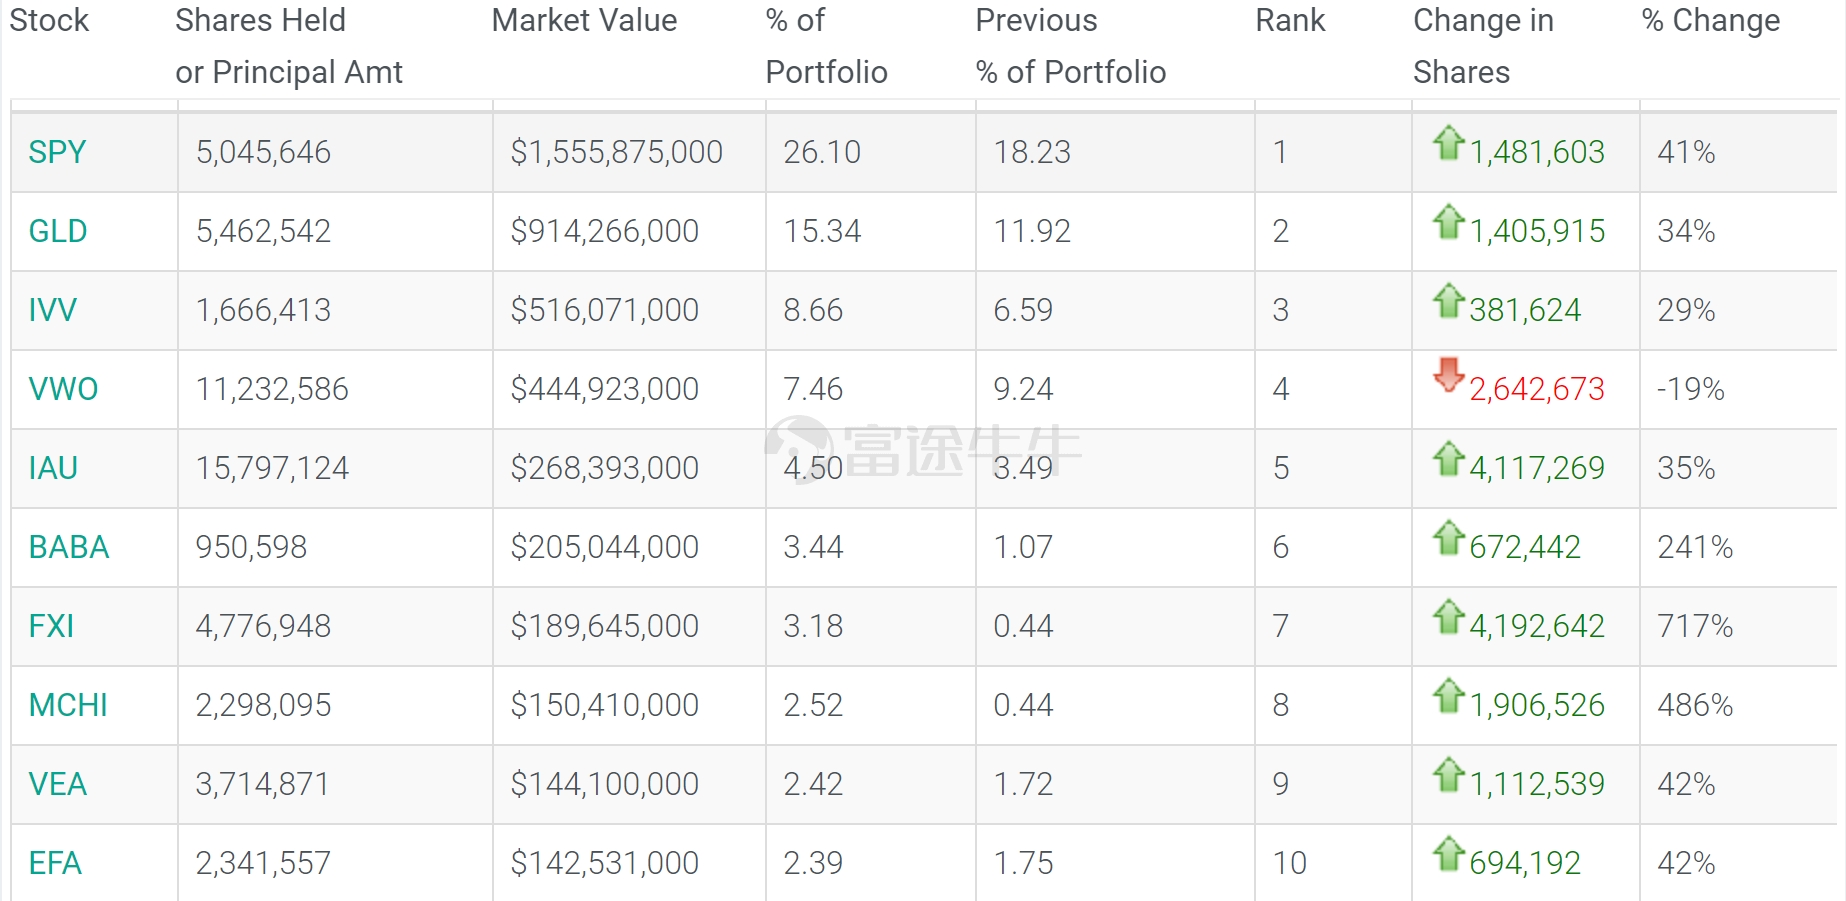Click the green up arrow beside 1,405,915

pyautogui.click(x=1448, y=222)
